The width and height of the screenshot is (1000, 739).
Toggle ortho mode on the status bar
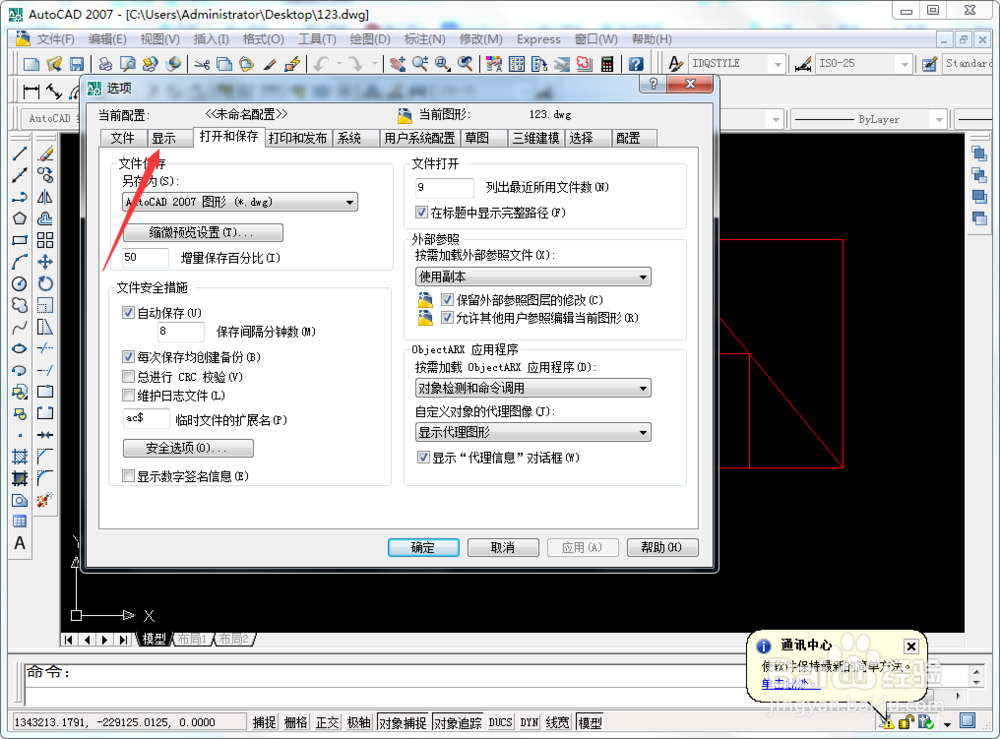coord(327,721)
